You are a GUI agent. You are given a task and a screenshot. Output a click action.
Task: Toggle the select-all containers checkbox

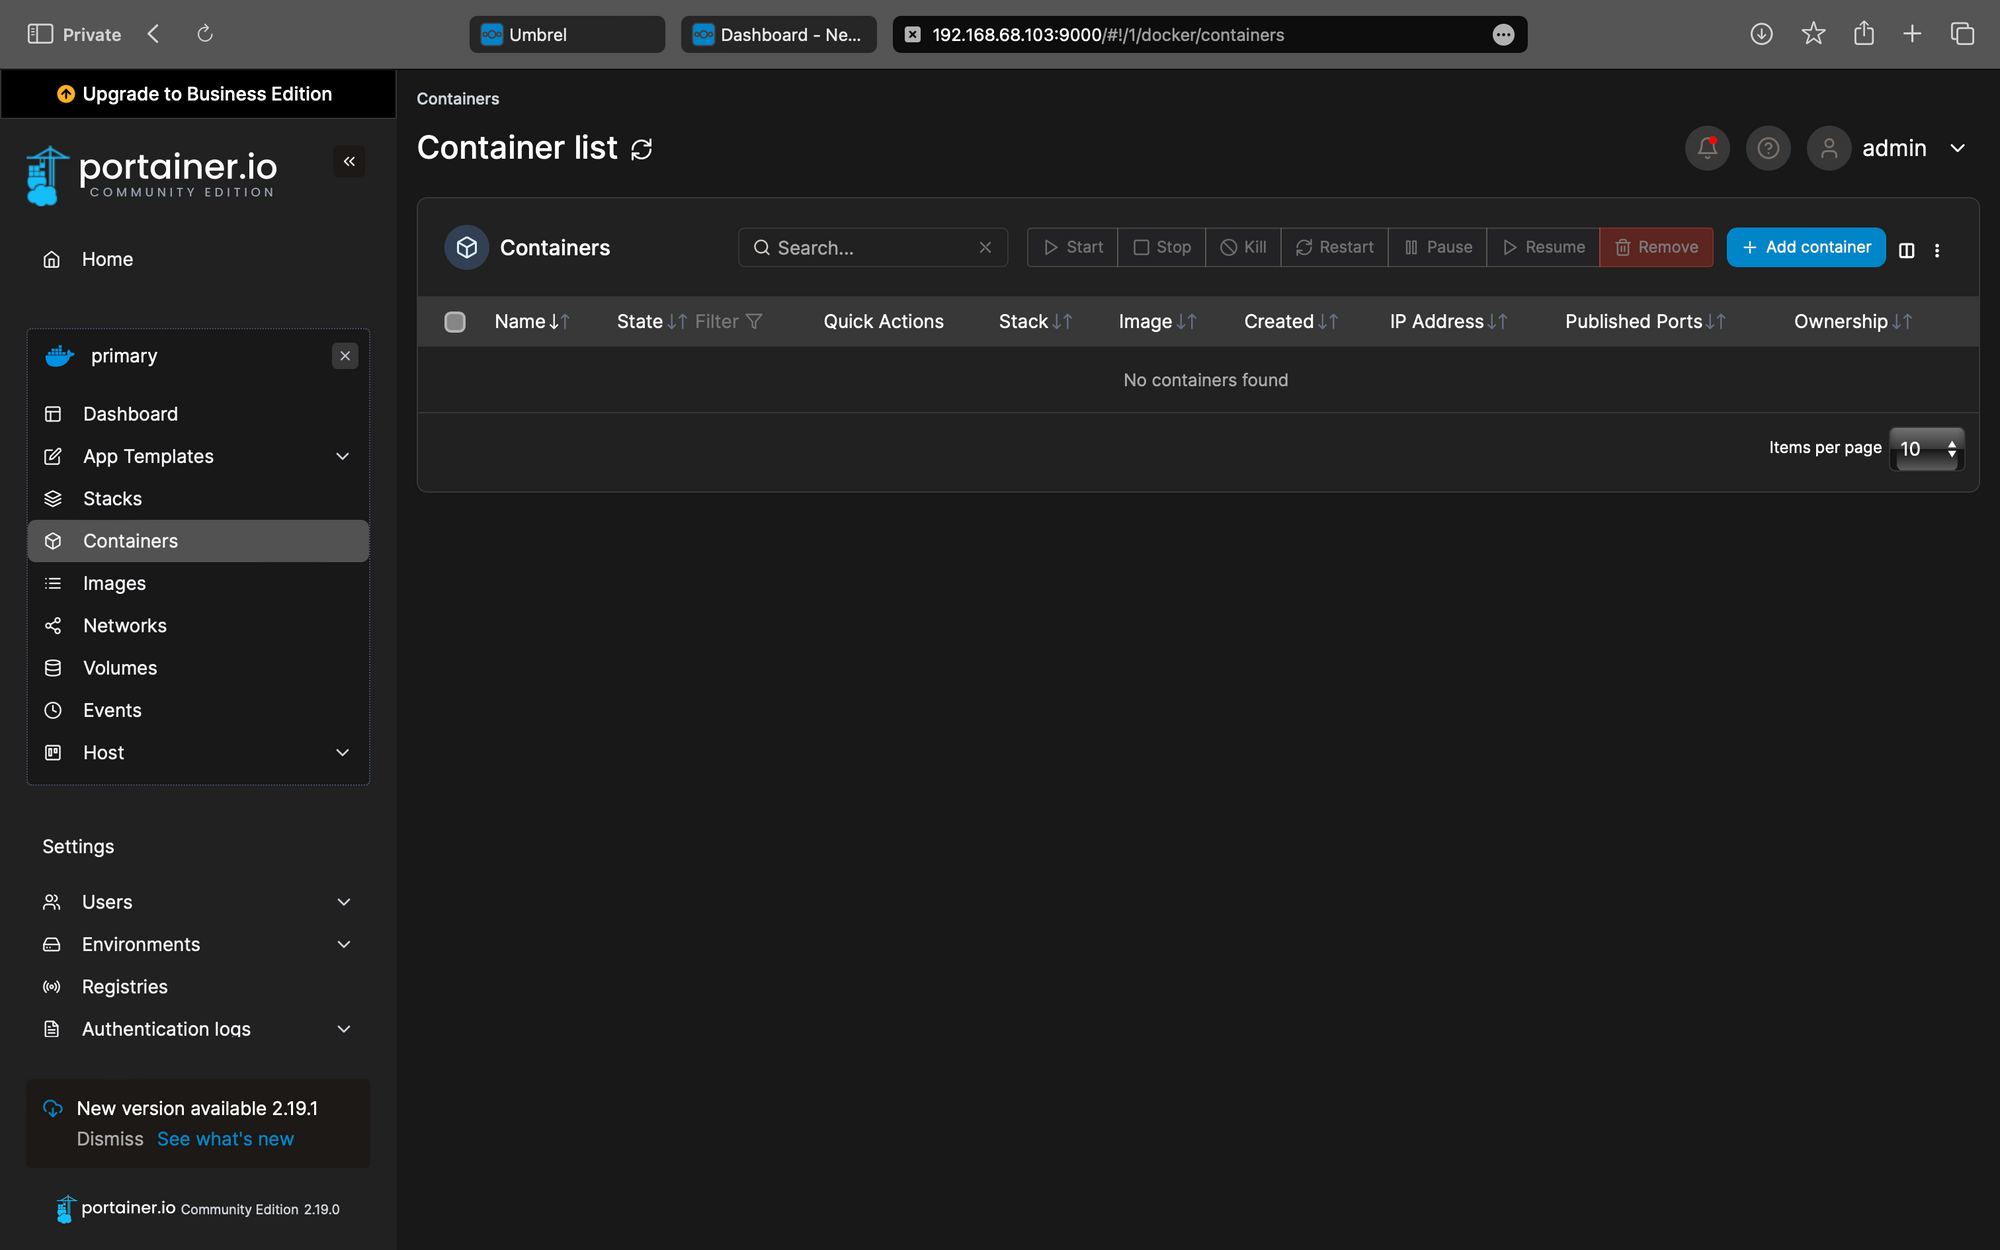455,321
